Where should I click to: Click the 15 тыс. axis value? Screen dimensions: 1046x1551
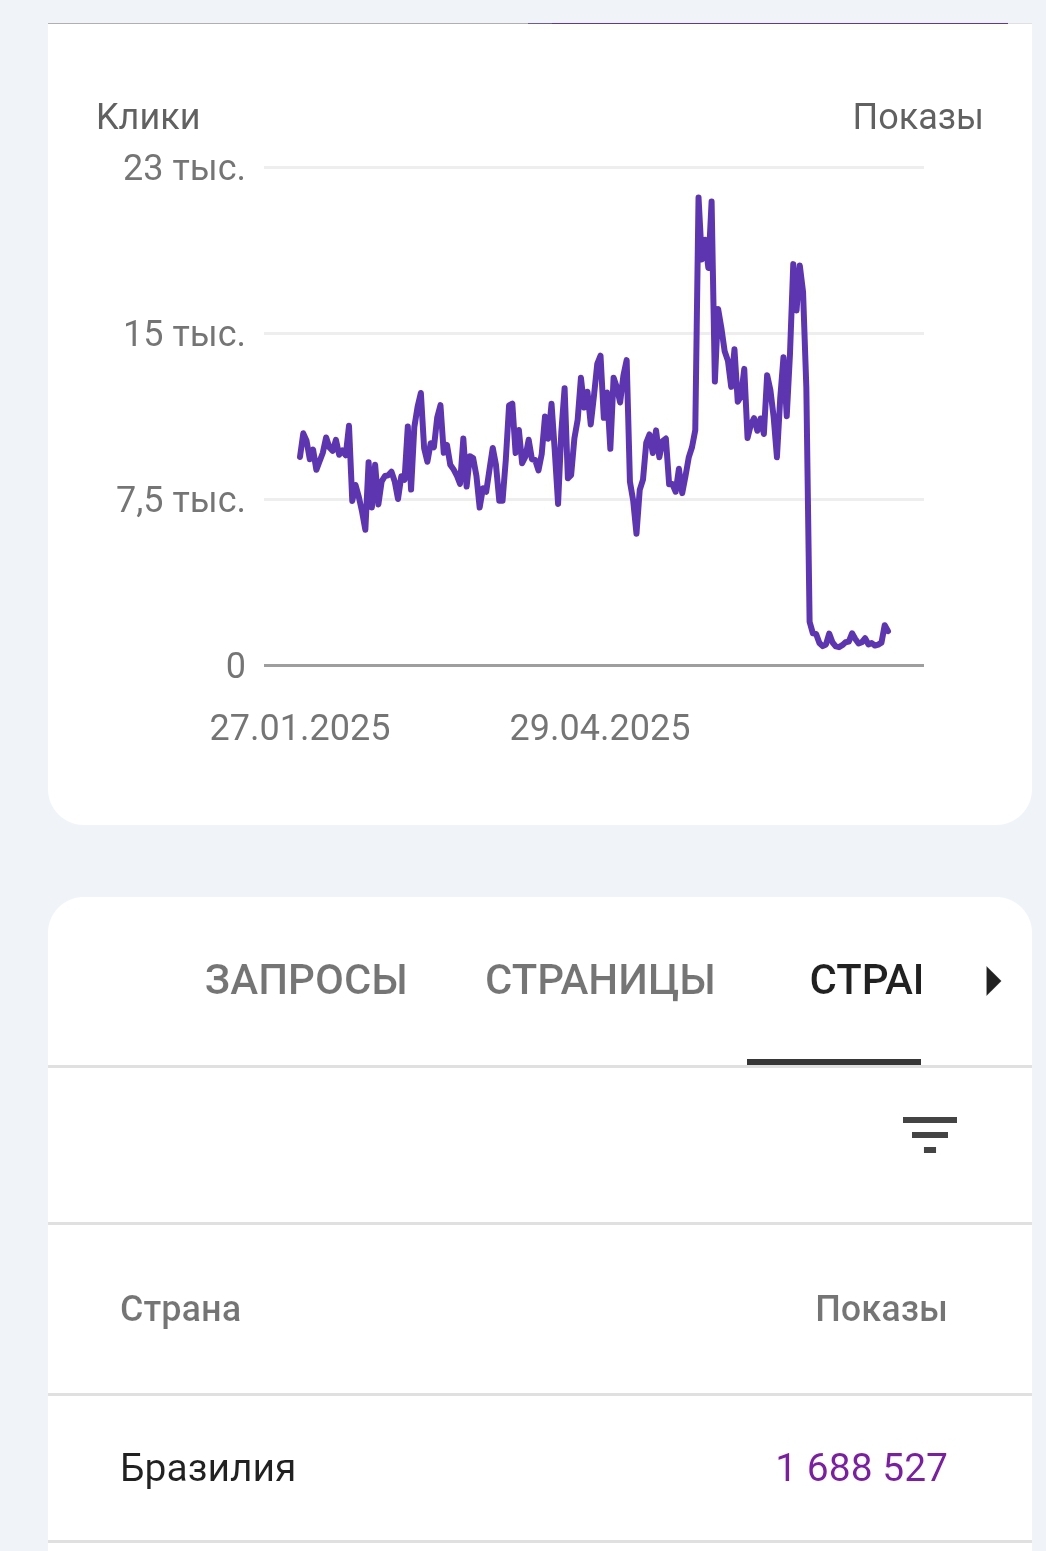click(x=184, y=334)
